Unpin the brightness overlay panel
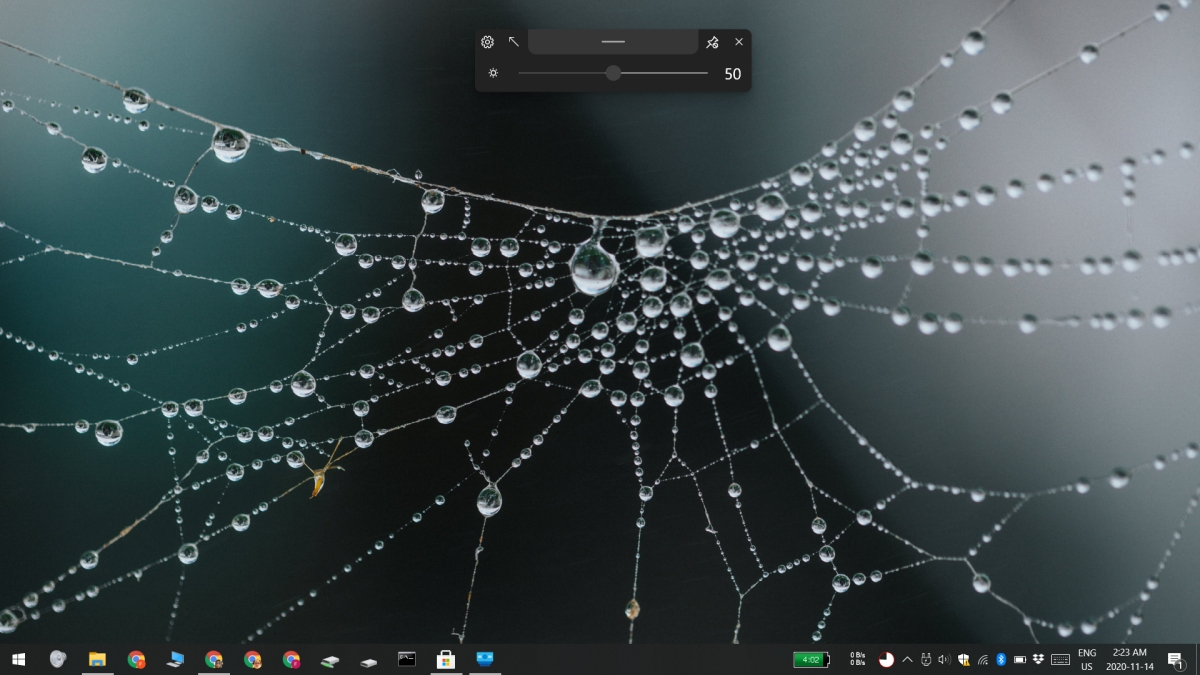Screen dimensions: 1200x675 [x=712, y=42]
